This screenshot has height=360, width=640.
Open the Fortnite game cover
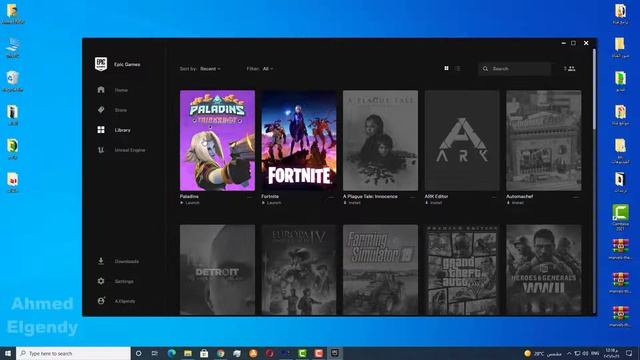pyautogui.click(x=299, y=140)
